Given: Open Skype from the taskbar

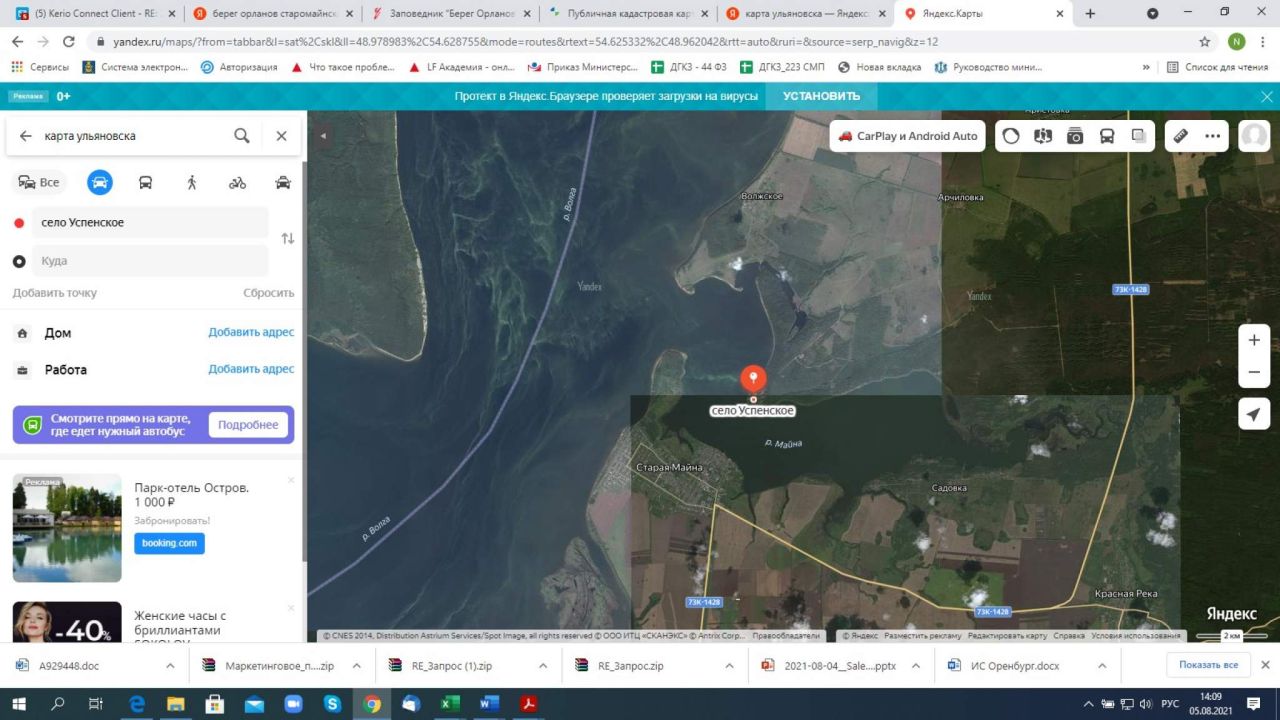Looking at the screenshot, I should tap(332, 704).
